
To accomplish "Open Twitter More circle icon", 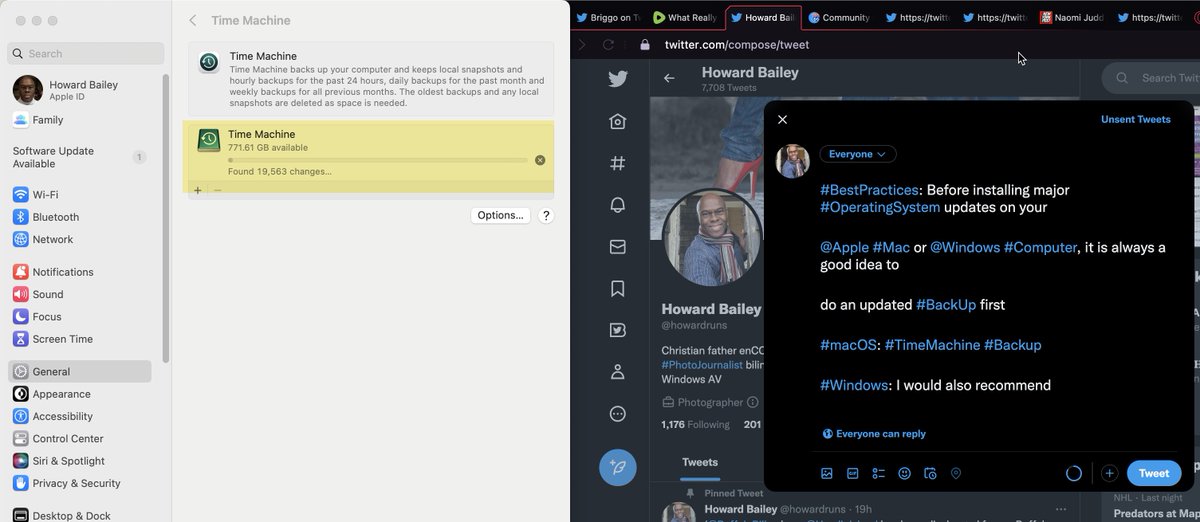I will pos(618,414).
